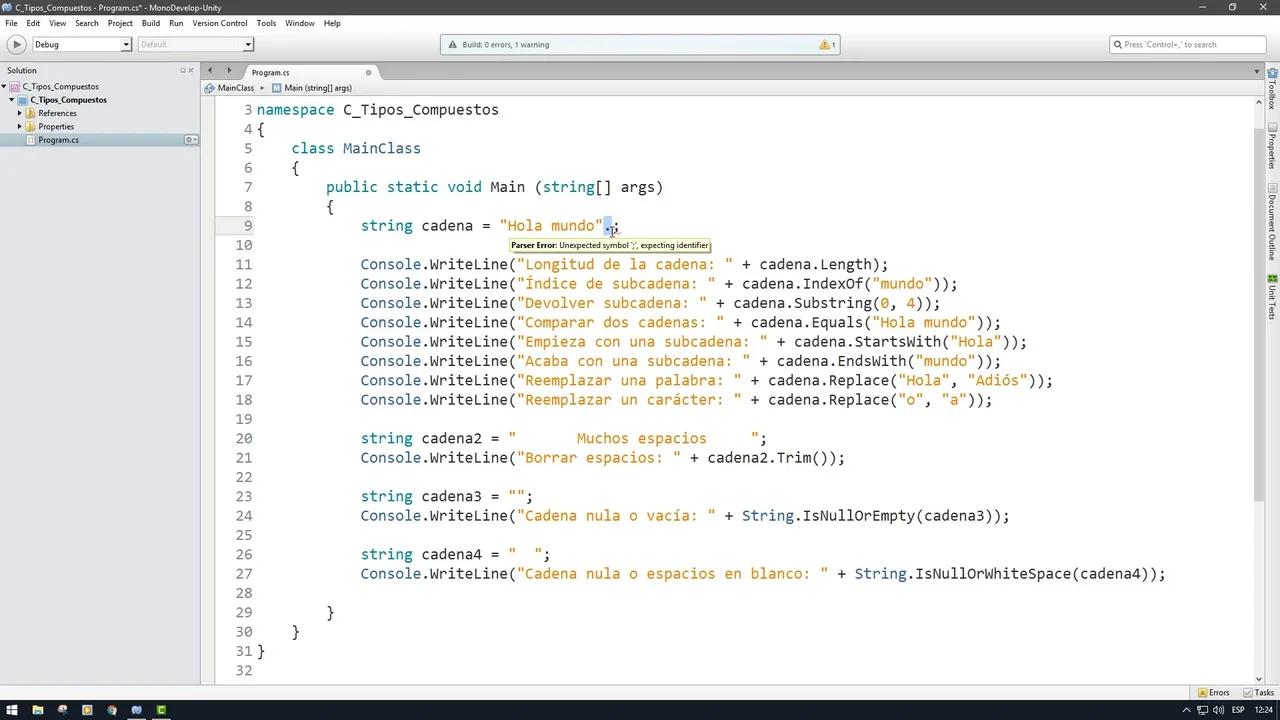Viewport: 1280px width, 720px height.
Task: Switch to the Program.cs tab
Action: point(270,72)
